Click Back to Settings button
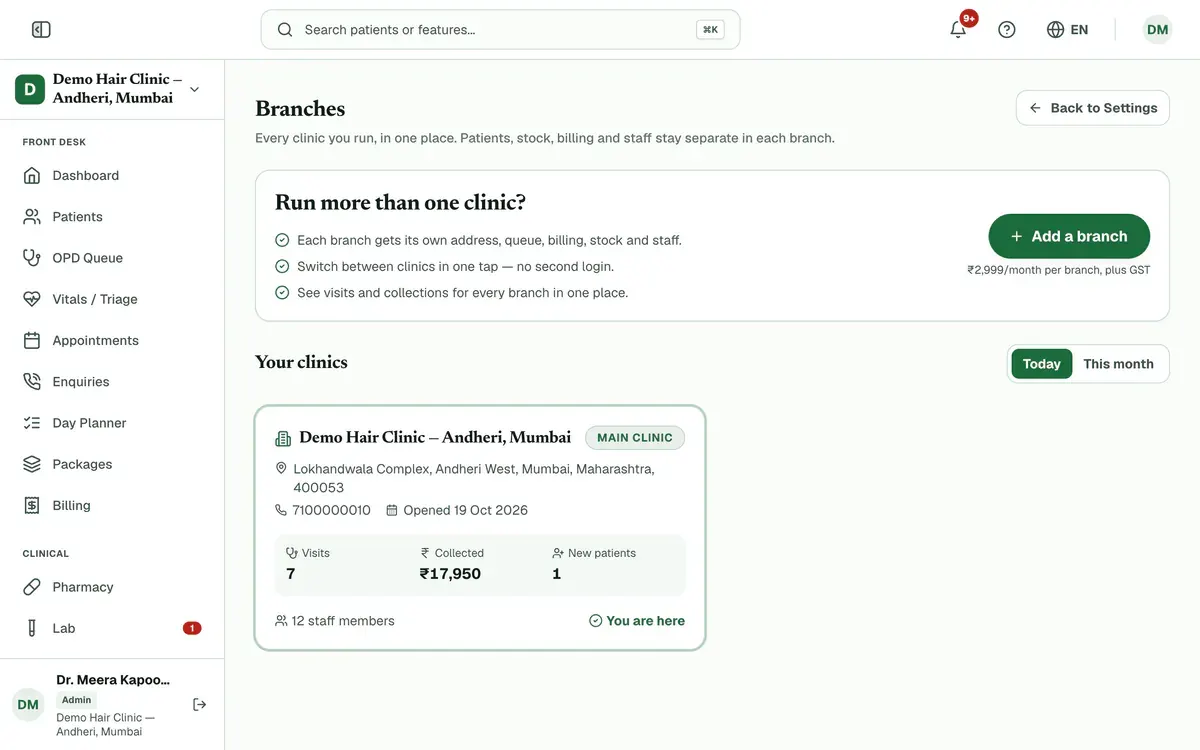 coord(1093,108)
